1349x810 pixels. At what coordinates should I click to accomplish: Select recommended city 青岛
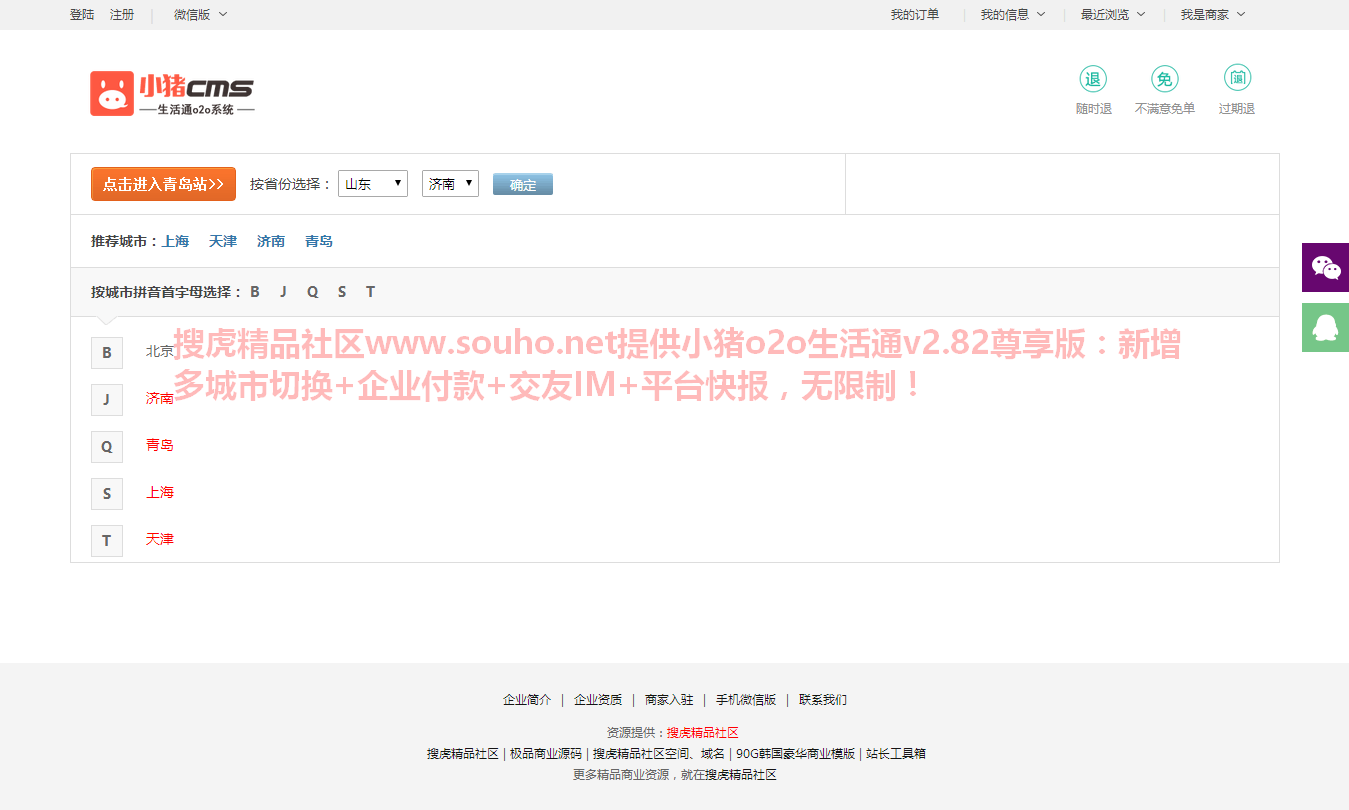click(319, 241)
